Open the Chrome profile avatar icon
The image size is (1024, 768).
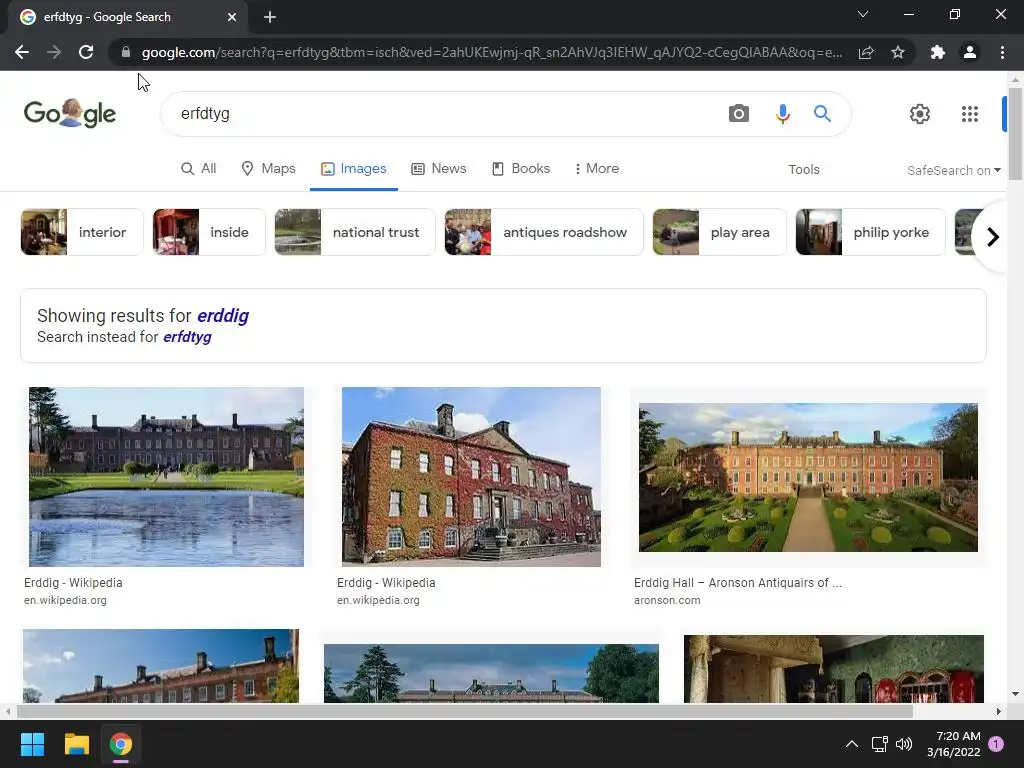click(970, 52)
